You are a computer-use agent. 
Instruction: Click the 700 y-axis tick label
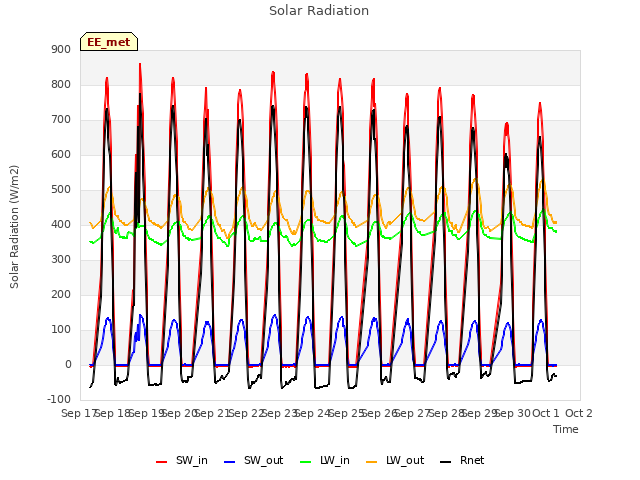coord(61,120)
